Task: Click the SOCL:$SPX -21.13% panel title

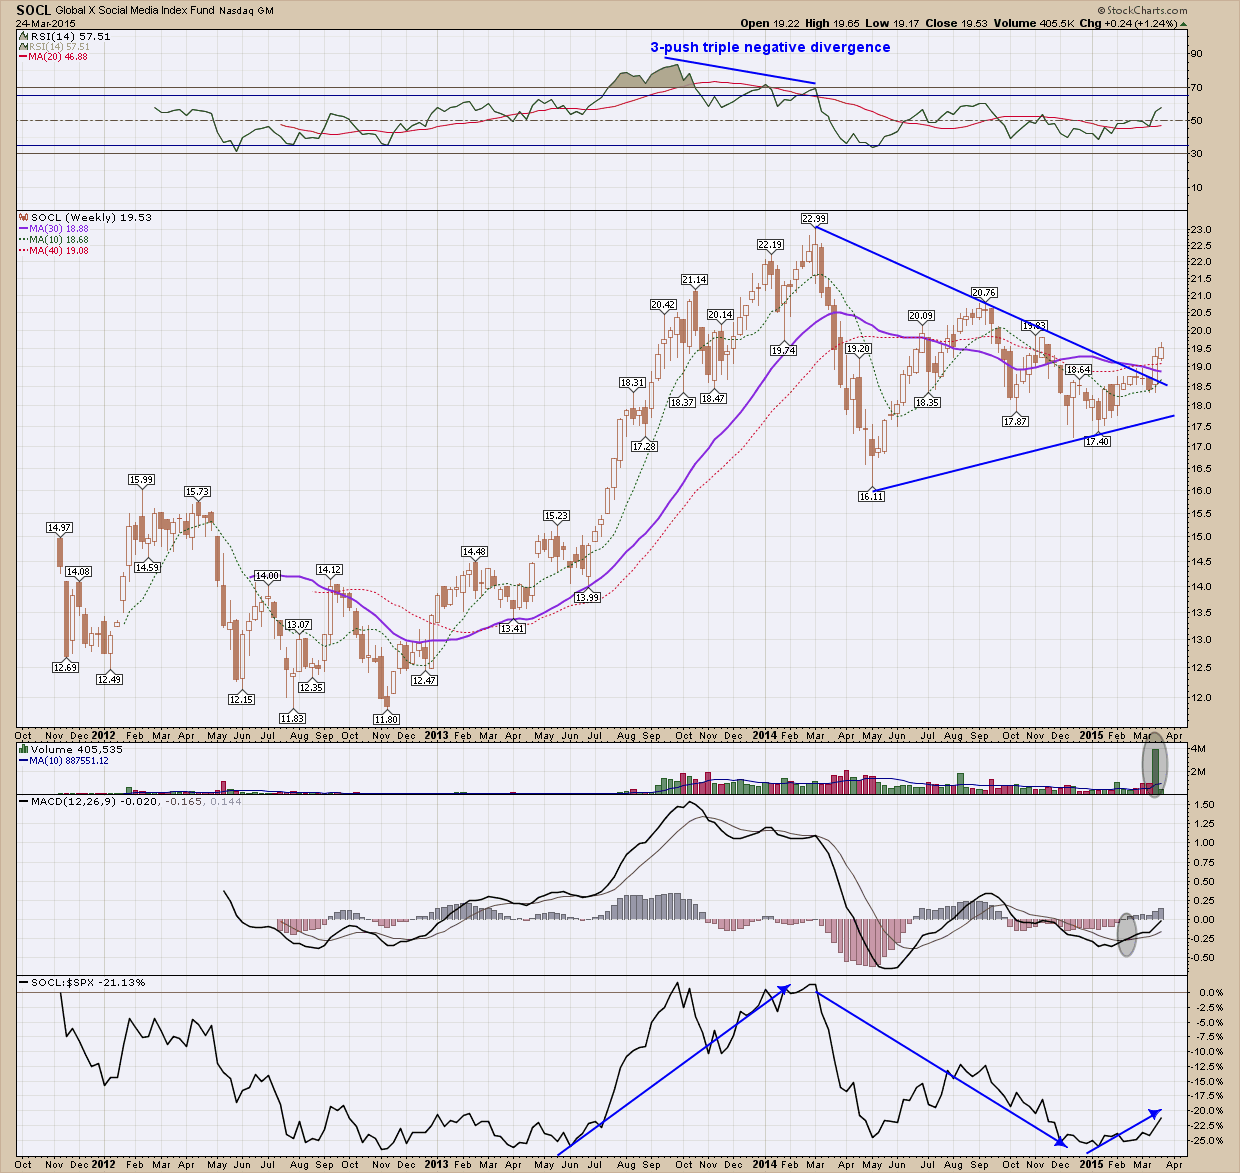Action: [83, 982]
